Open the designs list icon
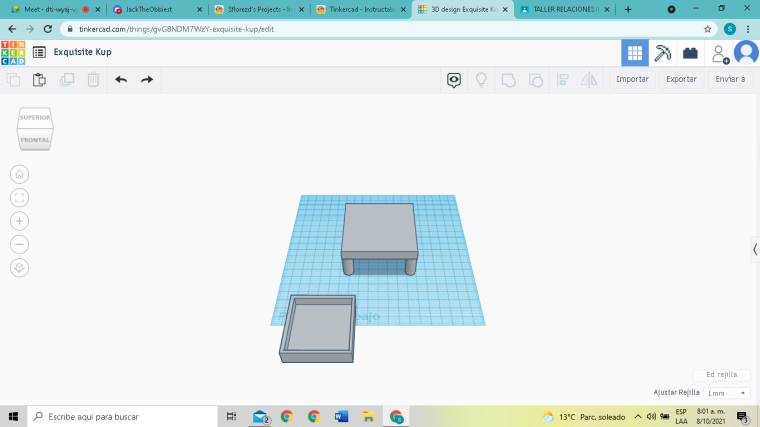The width and height of the screenshot is (760, 427). [39, 52]
